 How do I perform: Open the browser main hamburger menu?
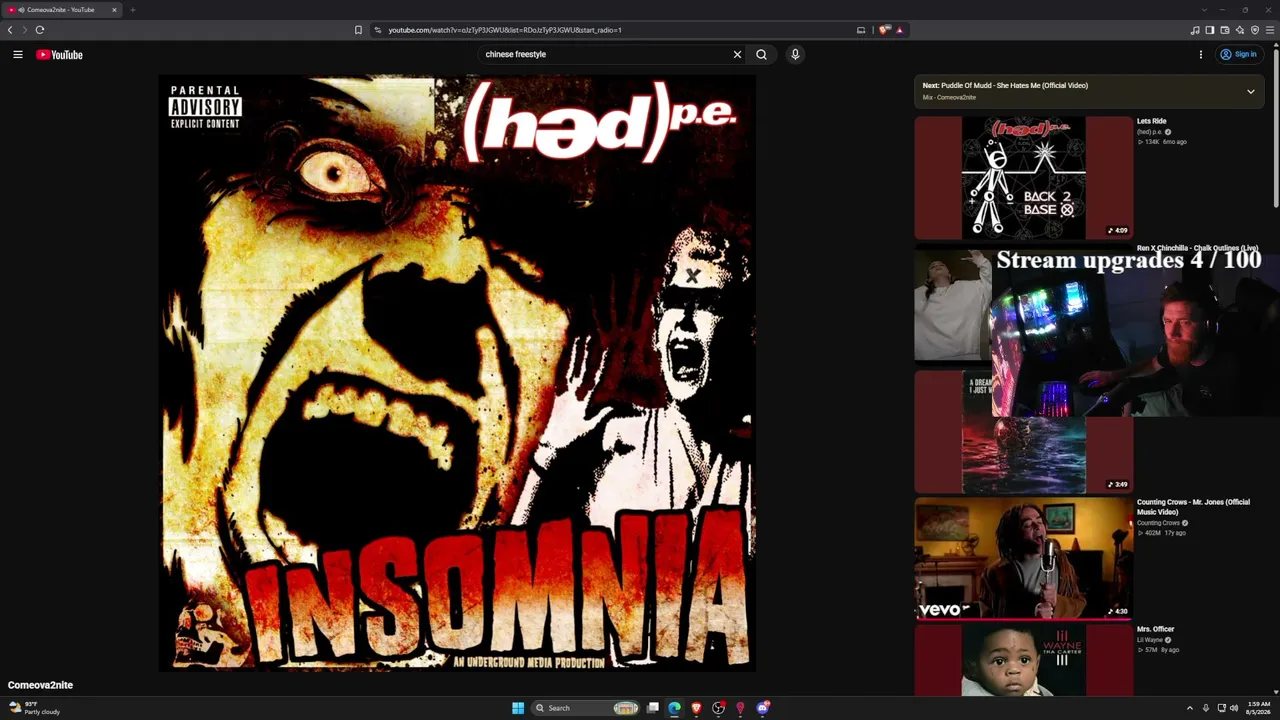[x=1270, y=30]
